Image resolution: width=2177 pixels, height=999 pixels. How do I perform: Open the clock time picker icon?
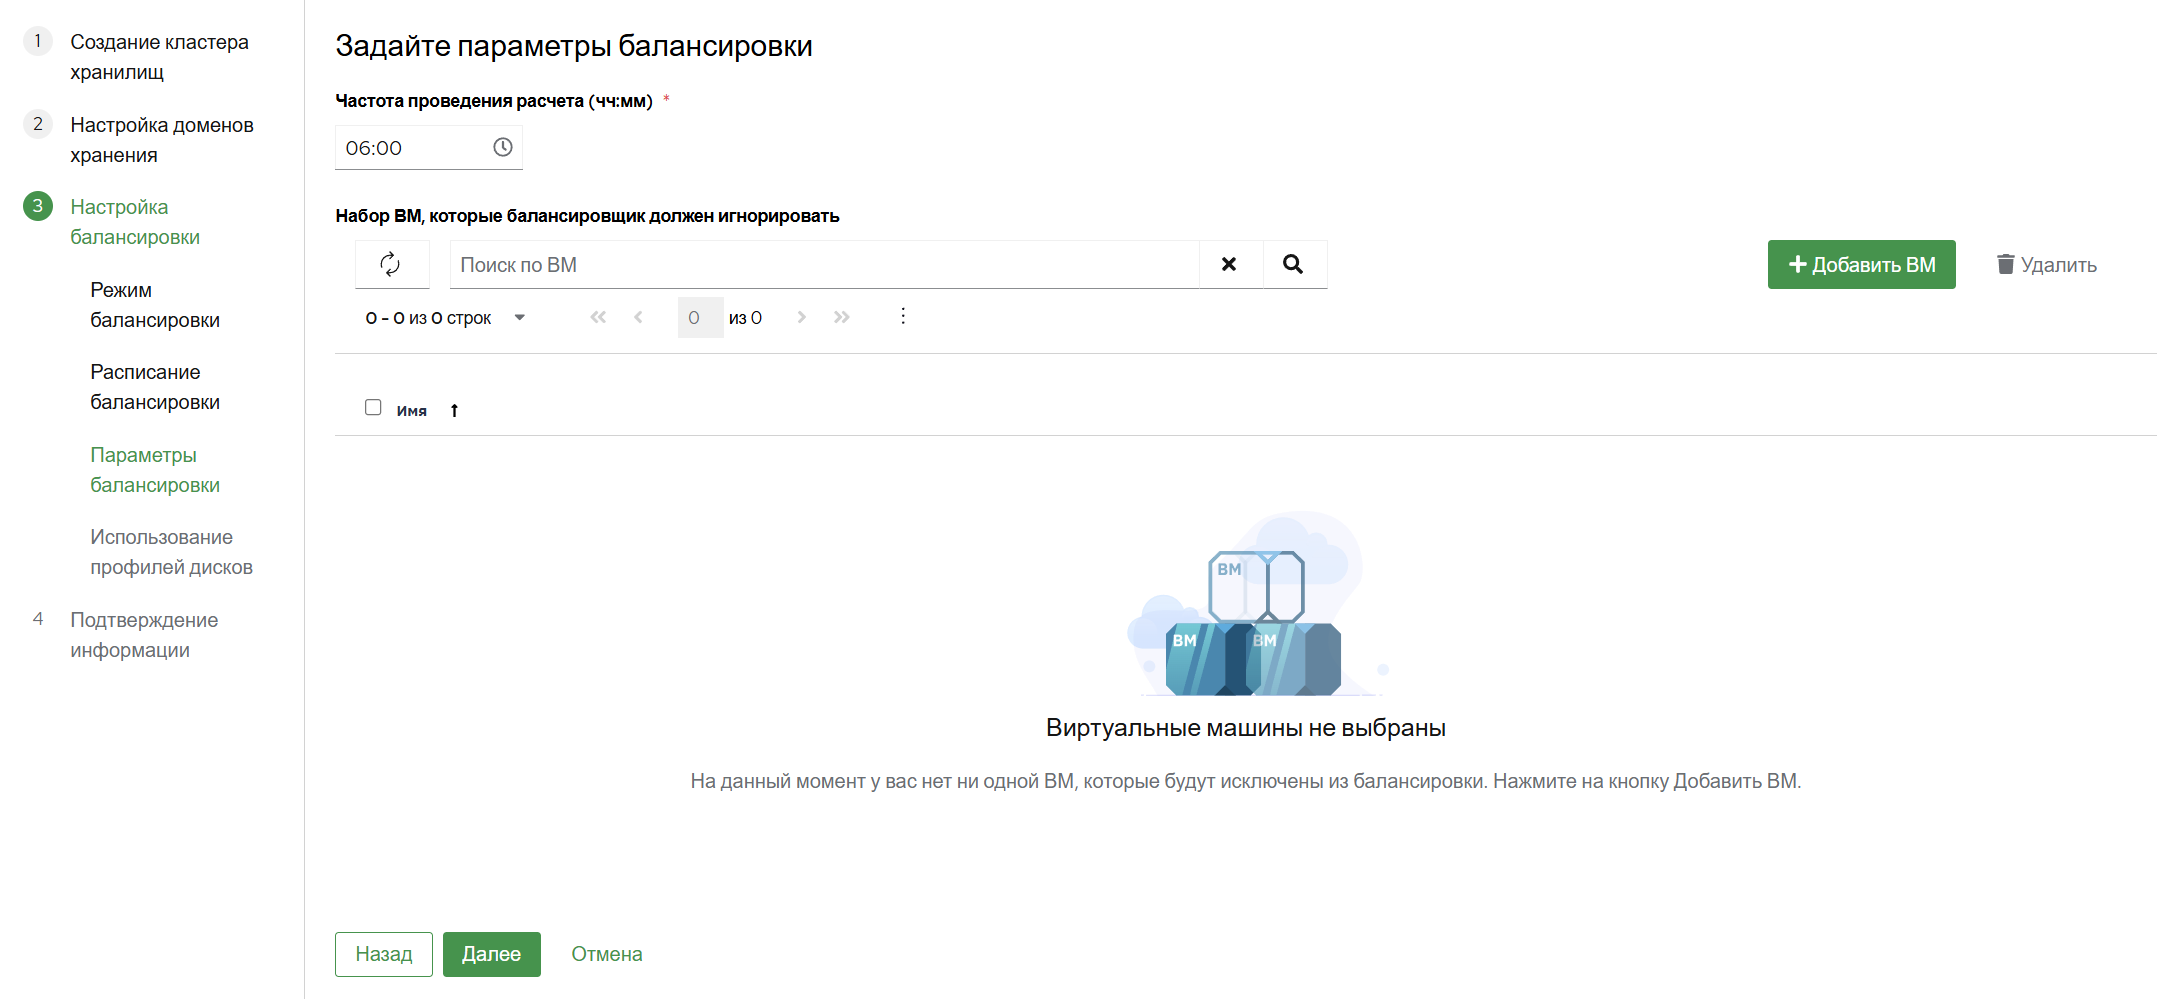pyautogui.click(x=503, y=147)
